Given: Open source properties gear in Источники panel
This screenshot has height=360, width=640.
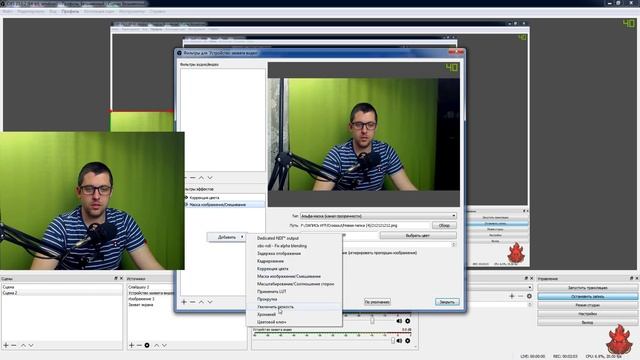Looking at the screenshot, I should point(147,345).
